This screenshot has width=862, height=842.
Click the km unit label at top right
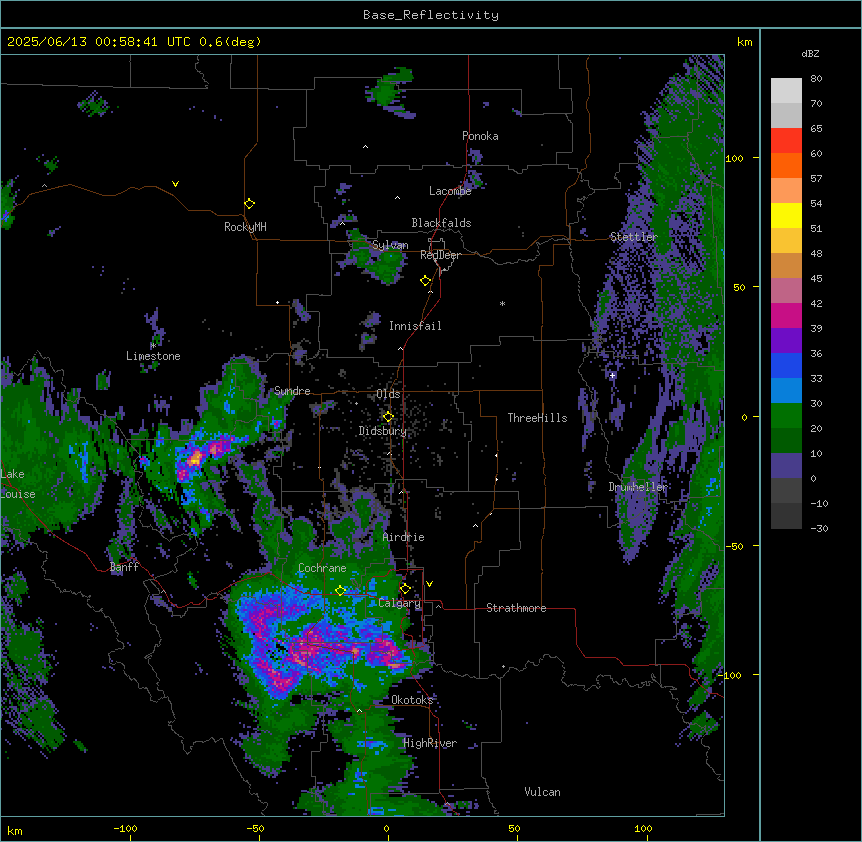coord(745,42)
